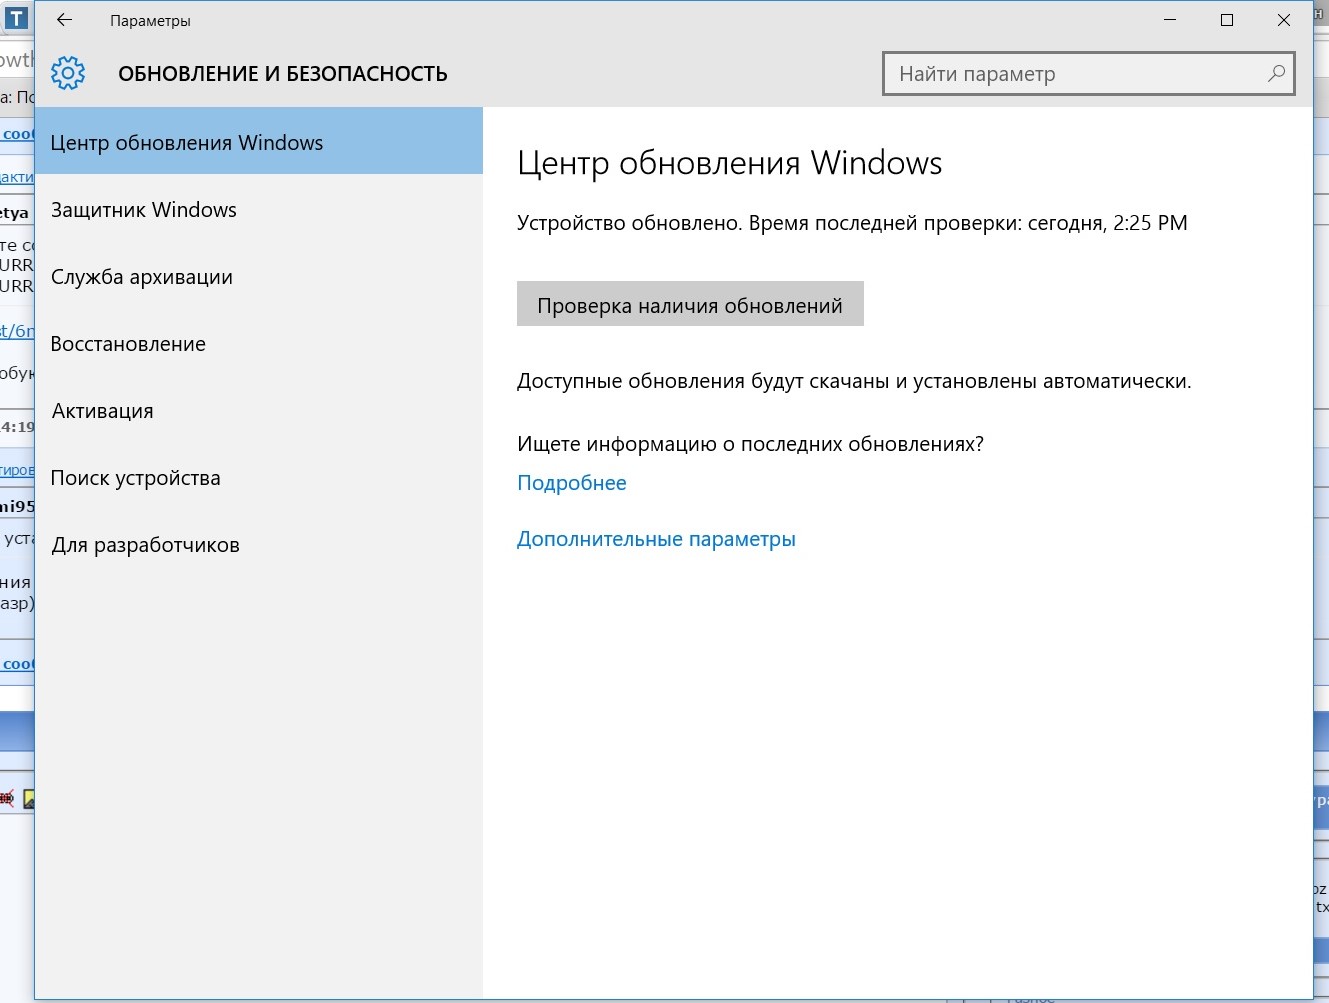Viewport: 1329px width, 1003px height.
Task: Maximize the Параметры window
Action: point(1227,20)
